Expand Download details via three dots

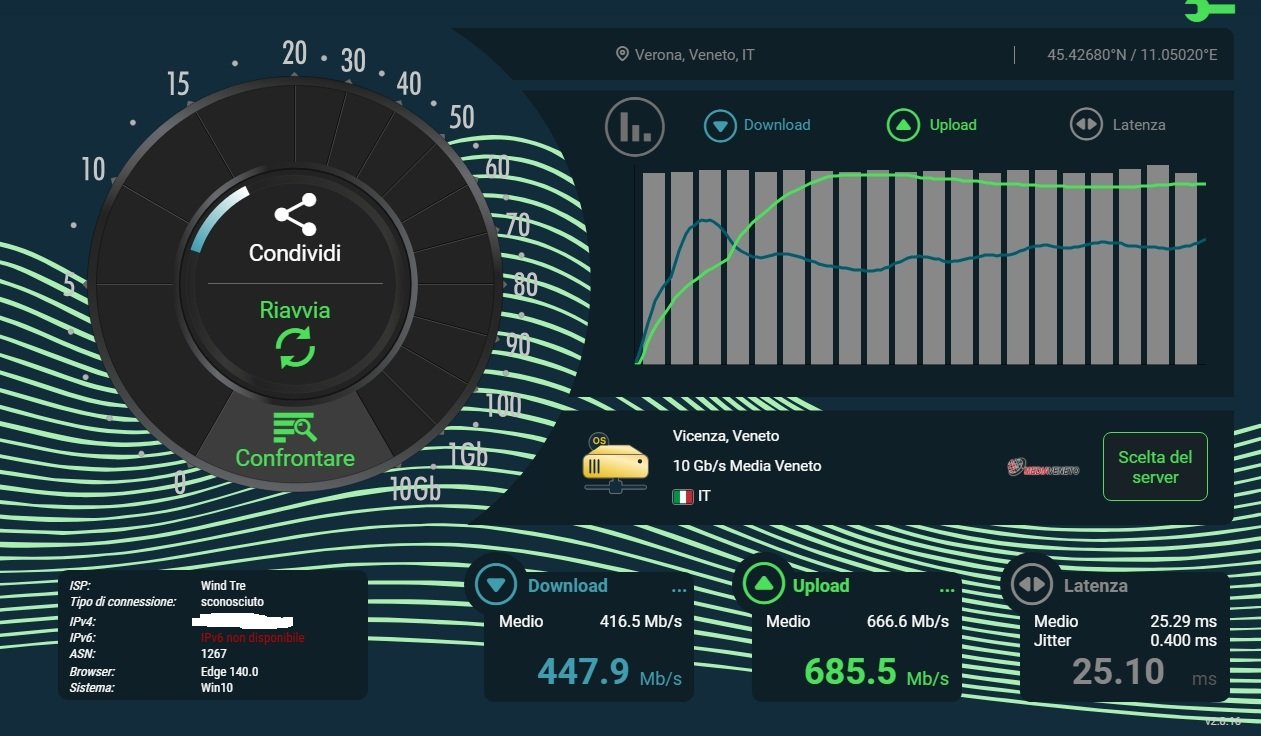[x=679, y=589]
